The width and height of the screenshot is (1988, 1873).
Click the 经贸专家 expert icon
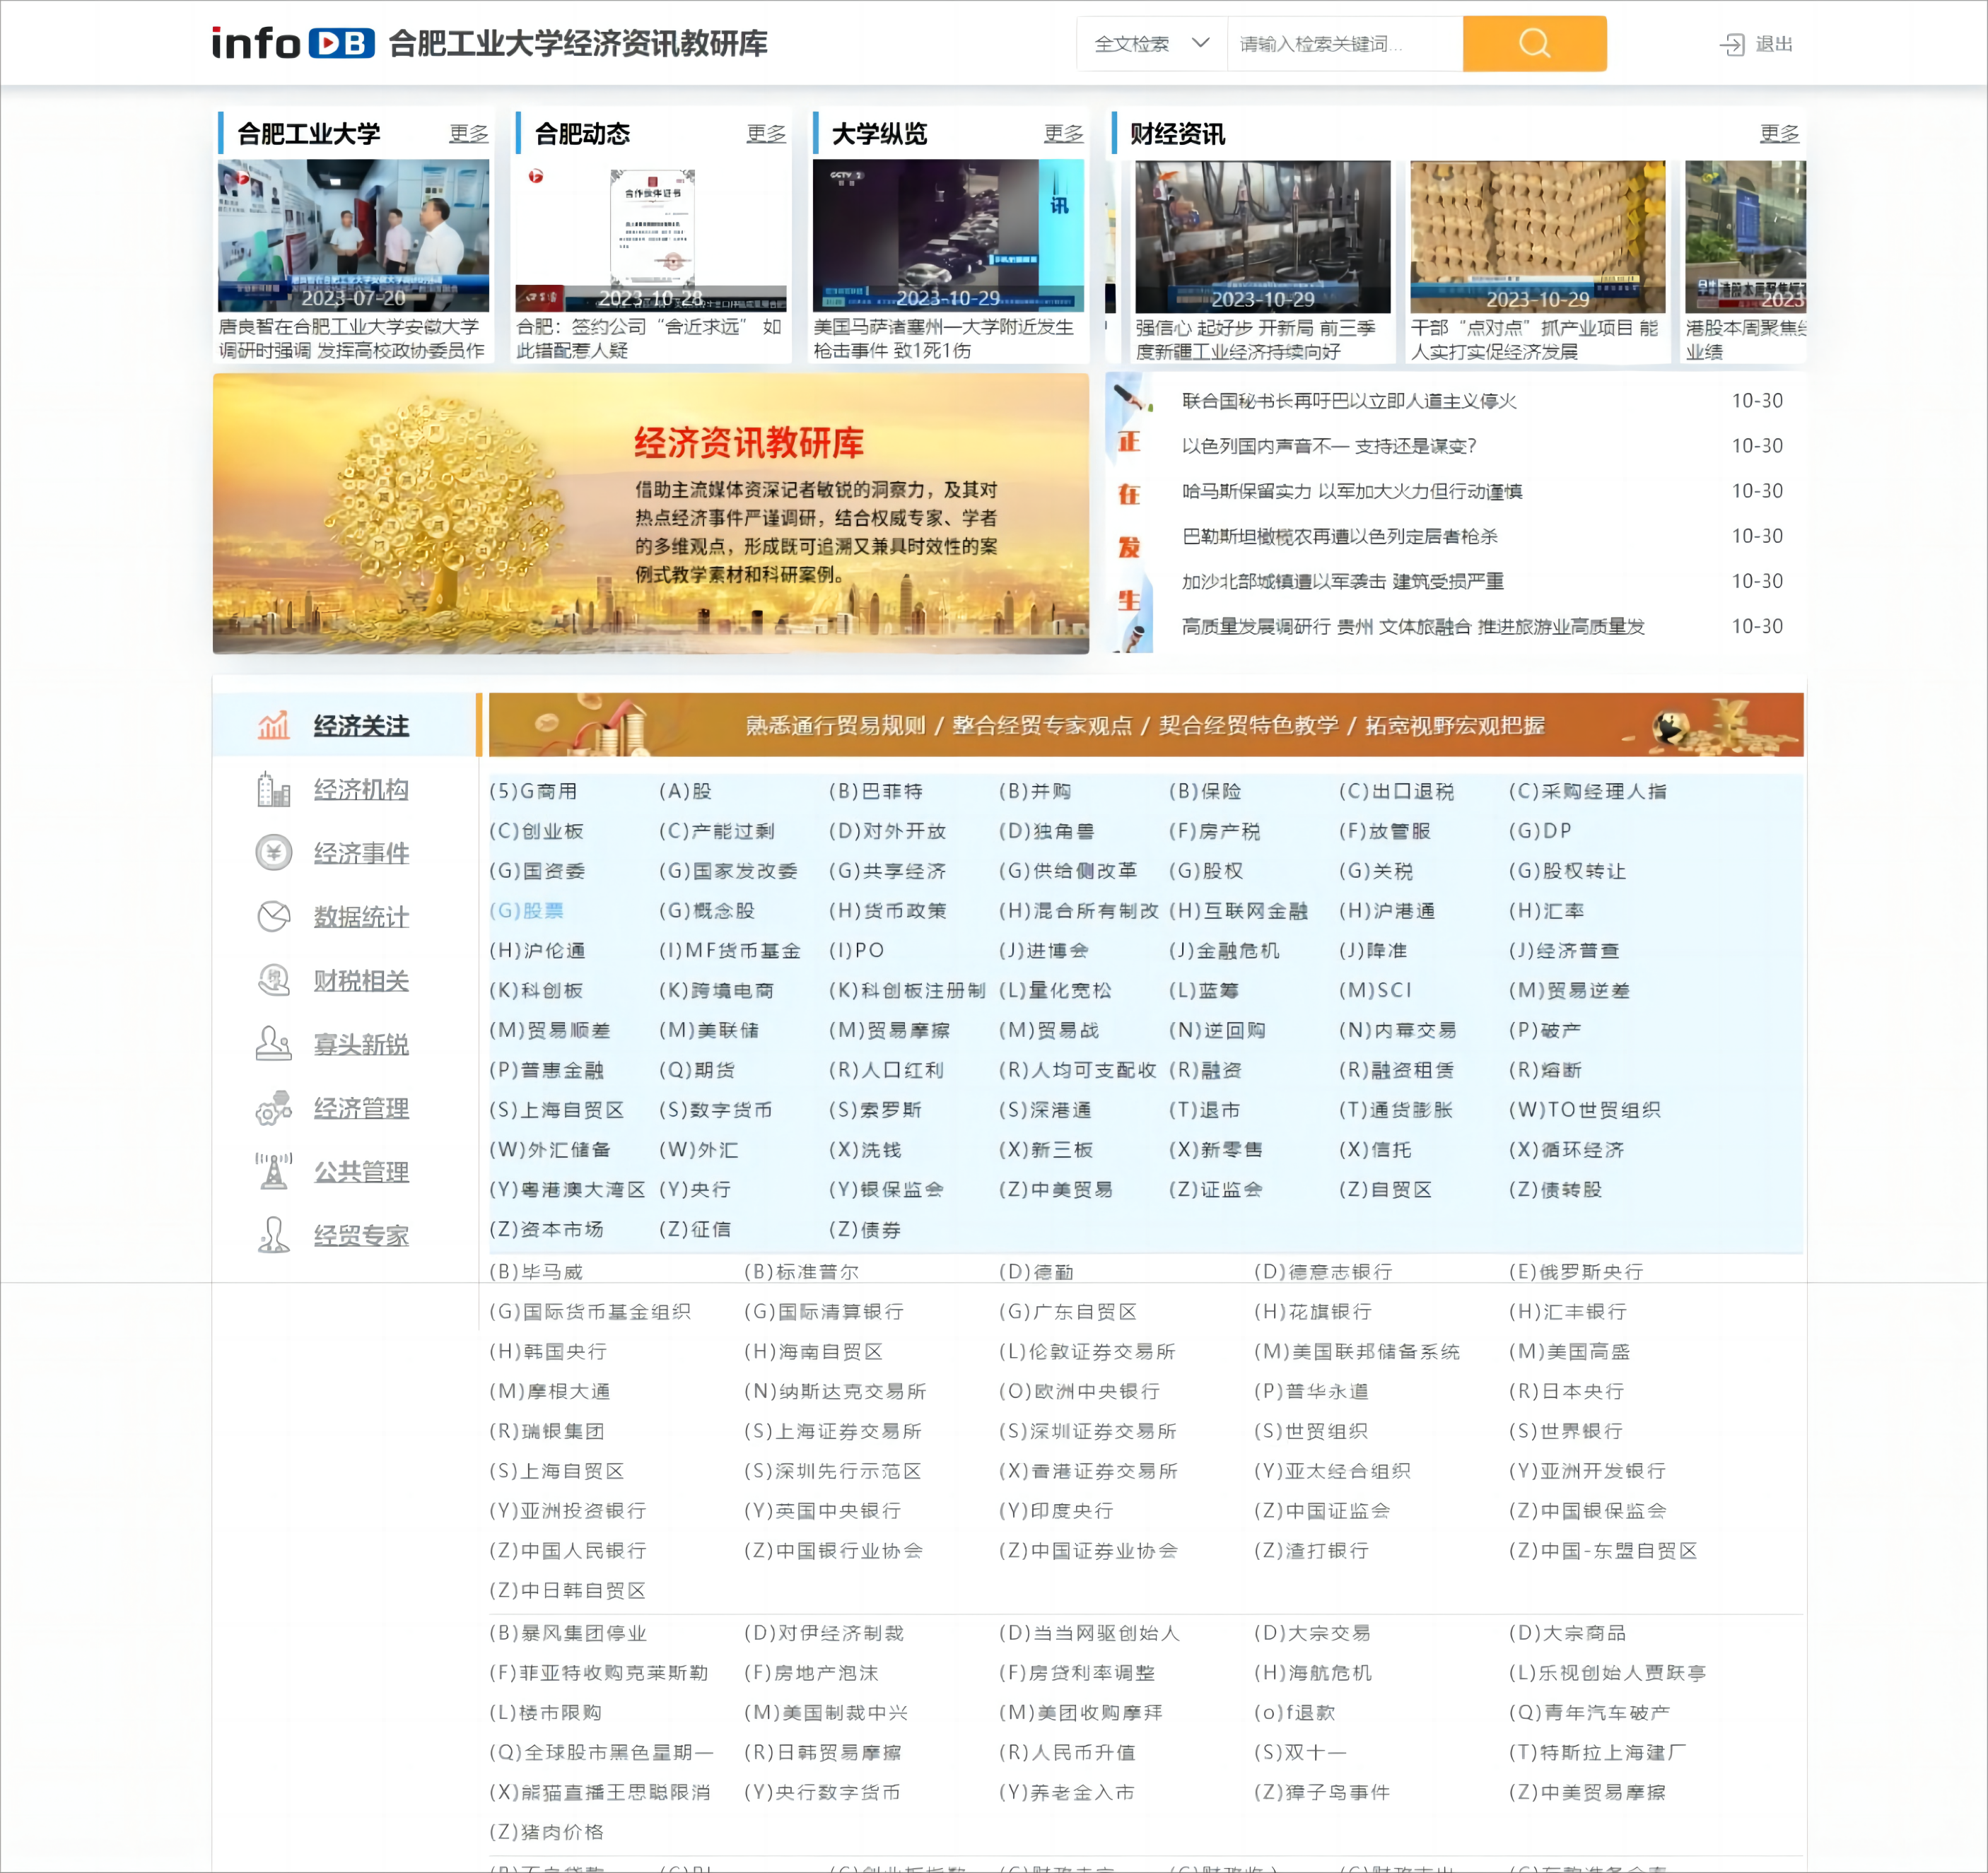[x=273, y=1235]
